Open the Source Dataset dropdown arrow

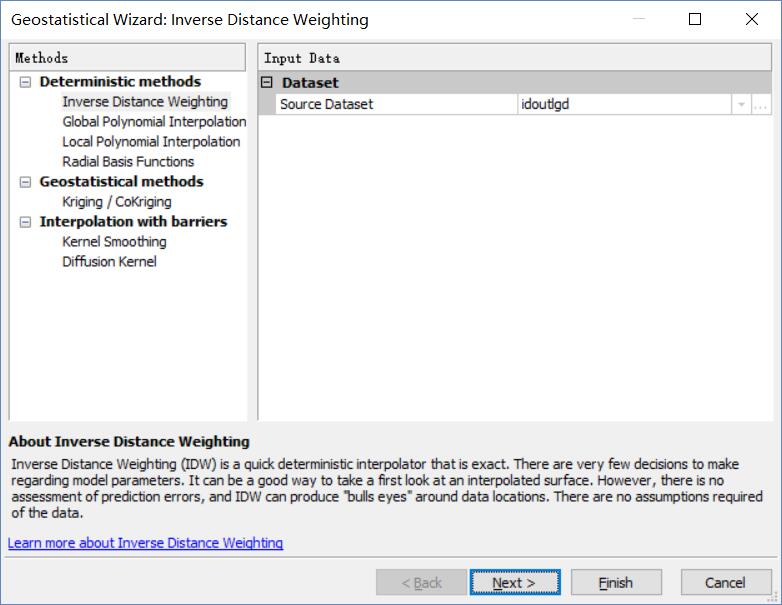[x=741, y=105]
